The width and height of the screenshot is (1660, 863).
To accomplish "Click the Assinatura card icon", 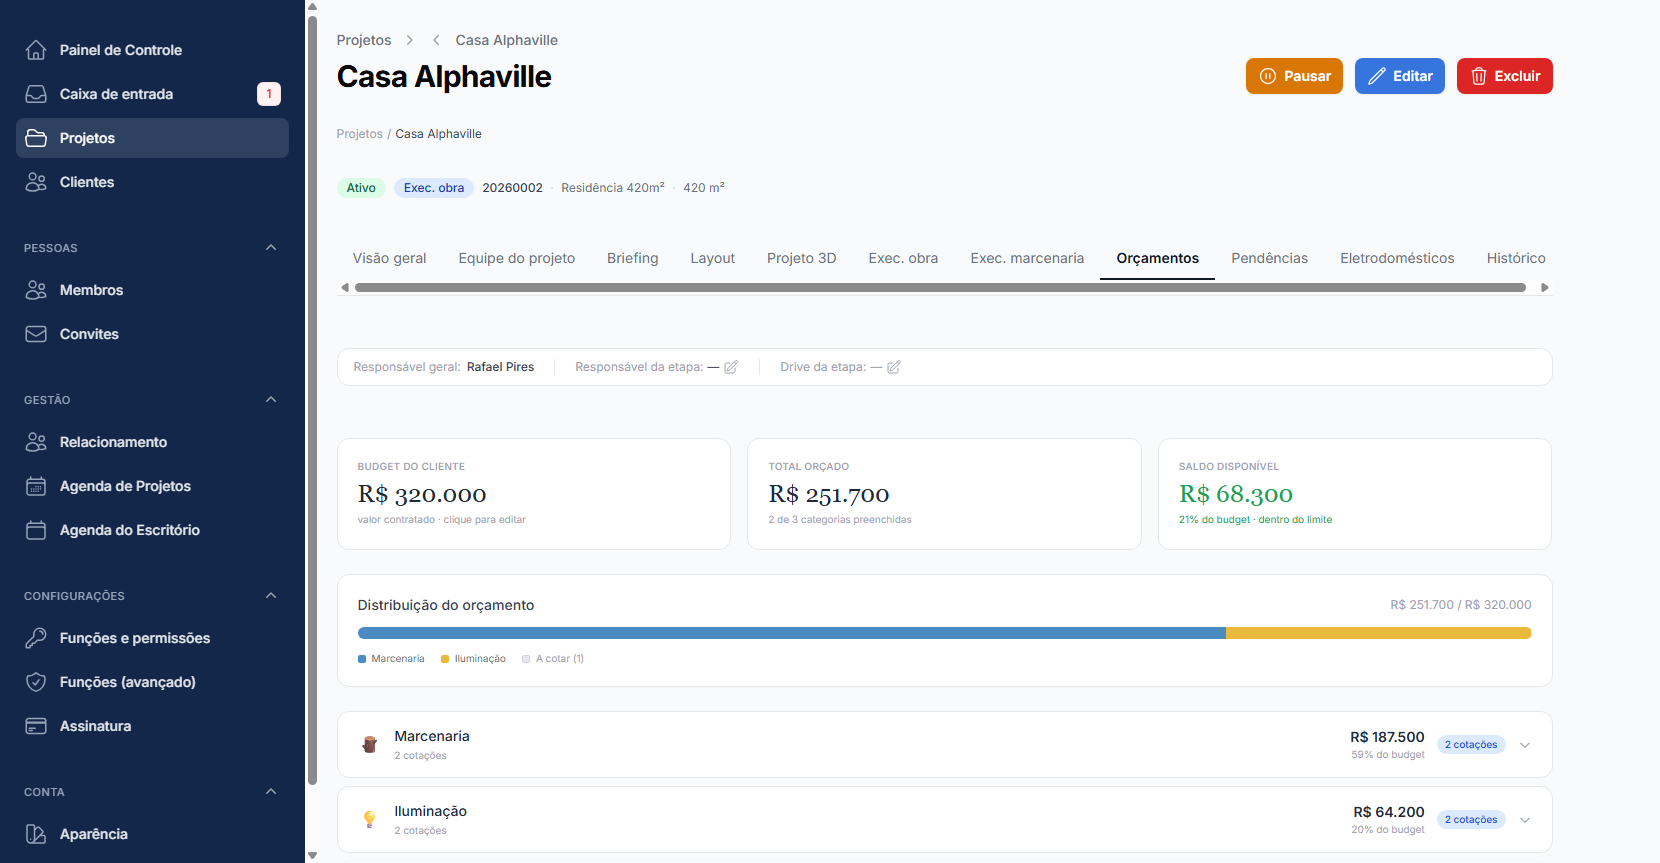I will click(36, 726).
